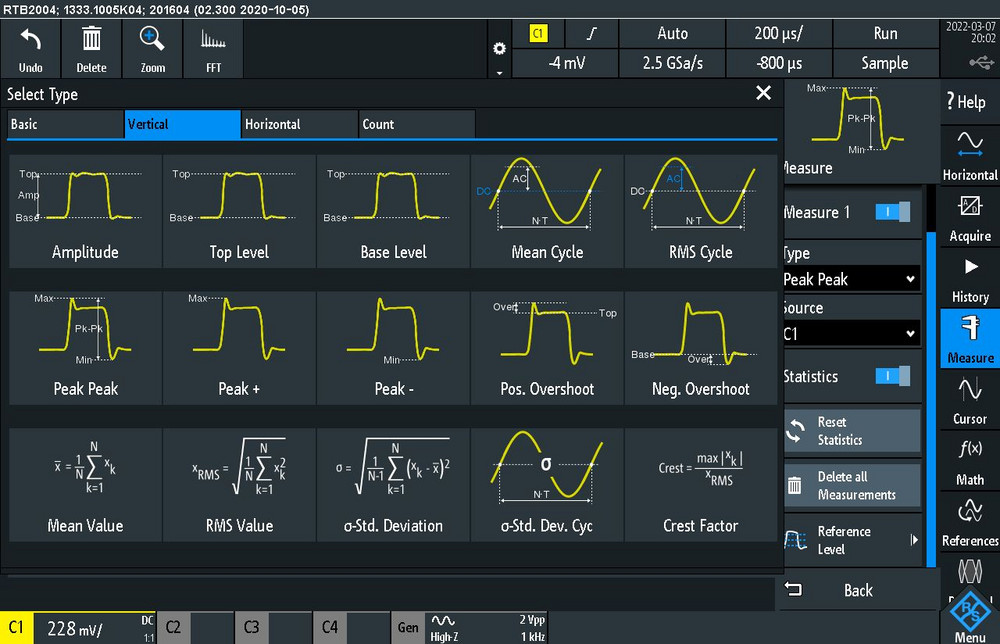Select the RMS Cycle measurement

coord(700,211)
